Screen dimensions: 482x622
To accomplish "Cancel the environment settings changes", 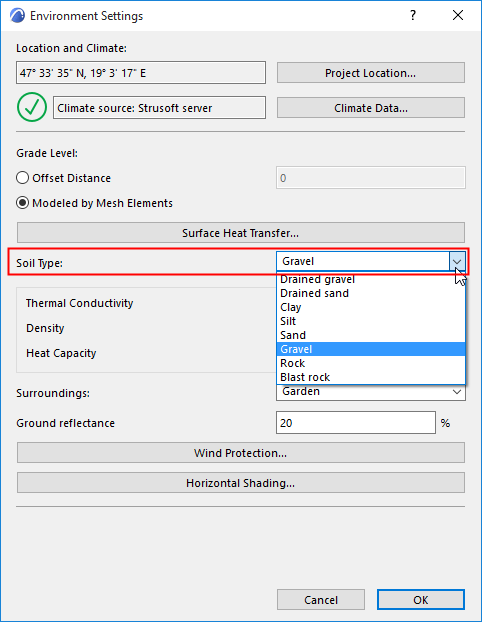I will pyautogui.click(x=321, y=600).
